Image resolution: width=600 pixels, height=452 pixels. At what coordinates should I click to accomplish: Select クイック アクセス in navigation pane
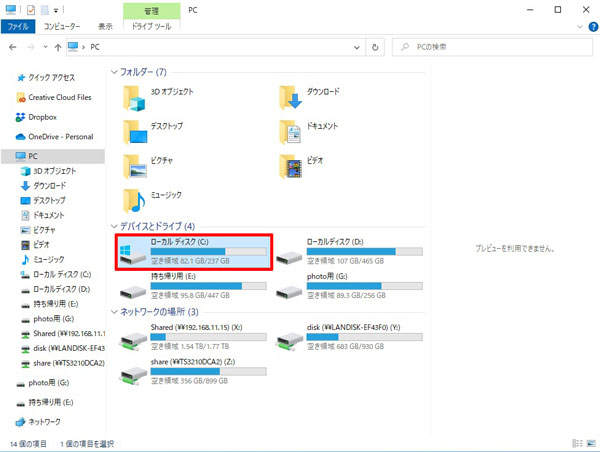pyautogui.click(x=46, y=78)
